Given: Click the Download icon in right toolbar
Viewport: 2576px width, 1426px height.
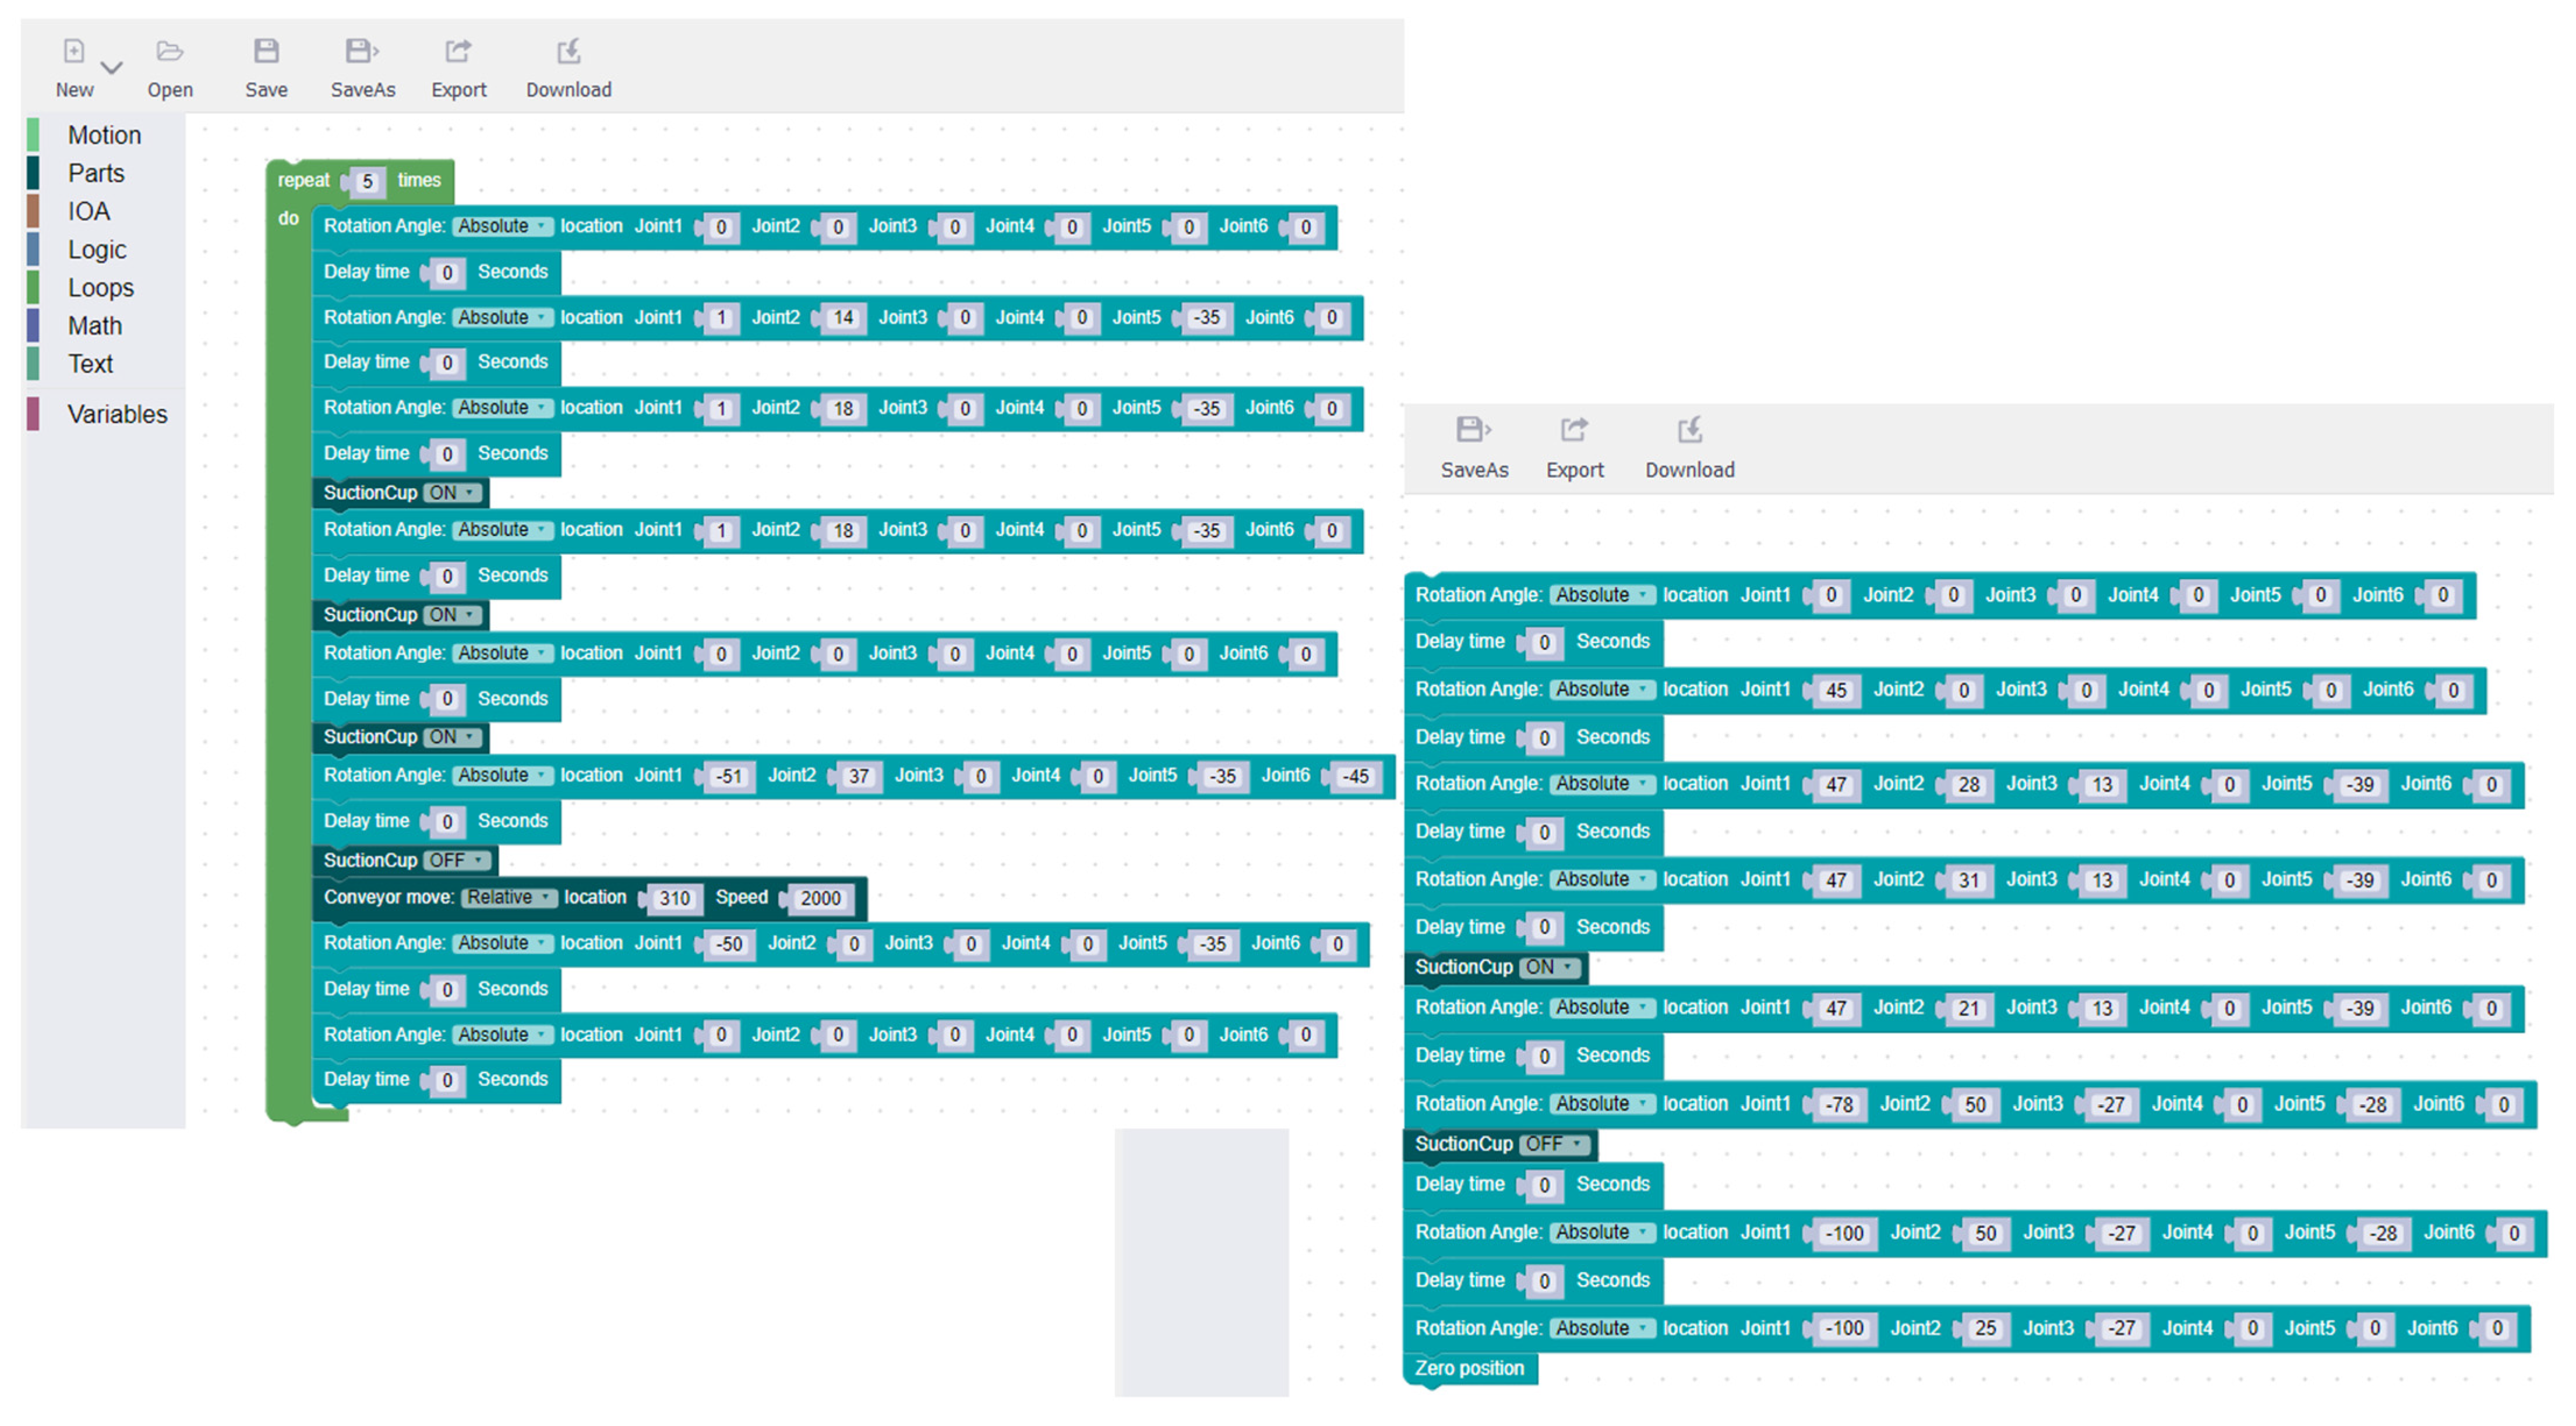Looking at the screenshot, I should coord(1689,430).
